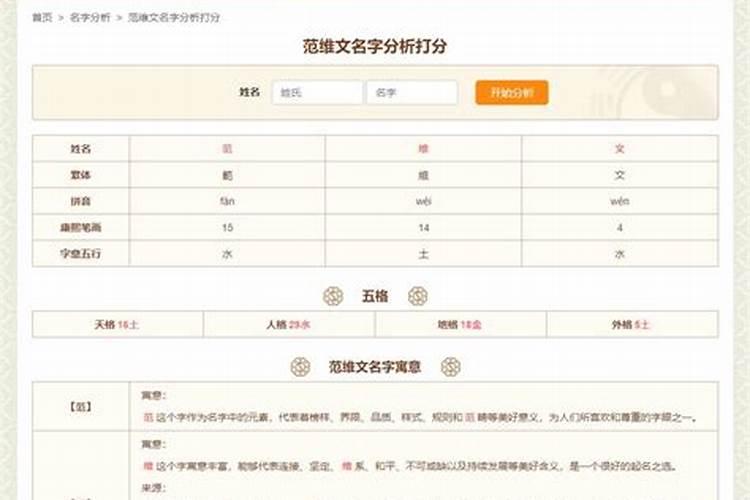Select the stroke count cell 4

tap(620, 227)
